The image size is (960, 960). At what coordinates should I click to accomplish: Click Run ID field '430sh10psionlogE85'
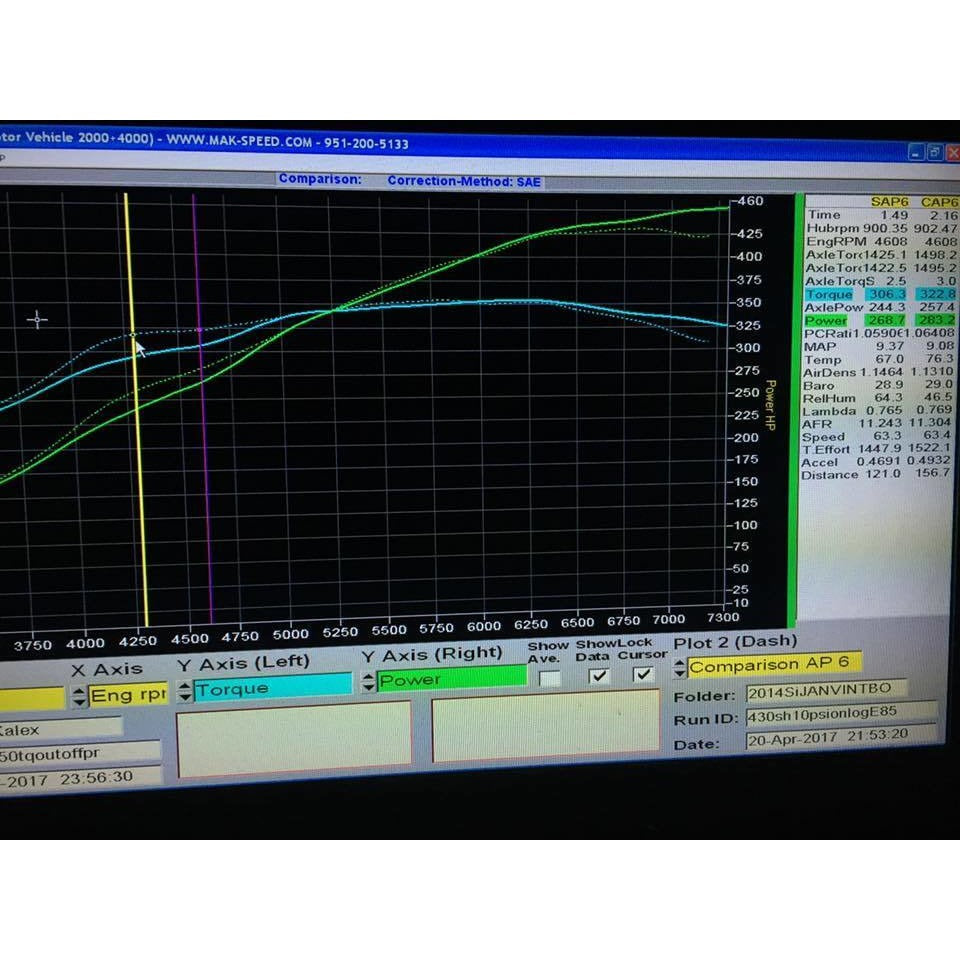[x=842, y=714]
